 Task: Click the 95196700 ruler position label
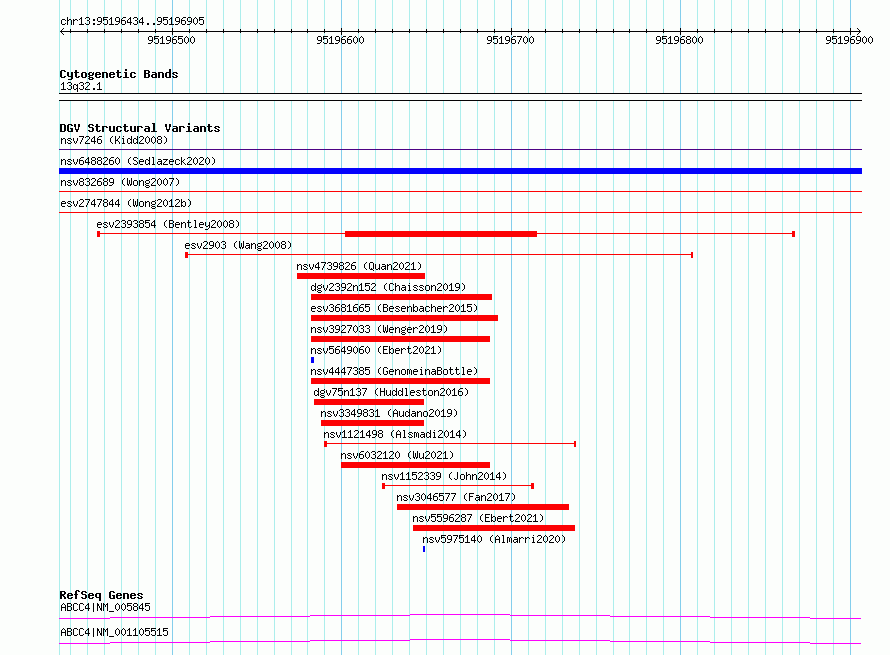point(510,40)
